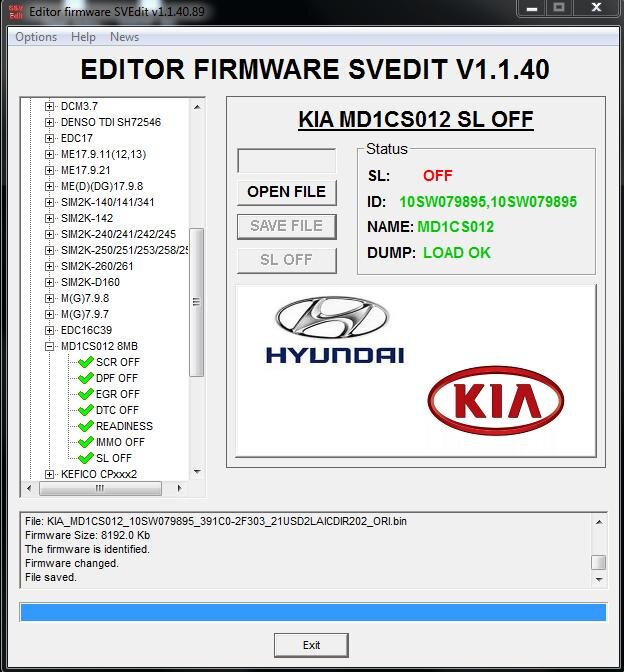624x672 pixels.
Task: Expand the SIM2K-142 tree node
Action: click(x=49, y=219)
